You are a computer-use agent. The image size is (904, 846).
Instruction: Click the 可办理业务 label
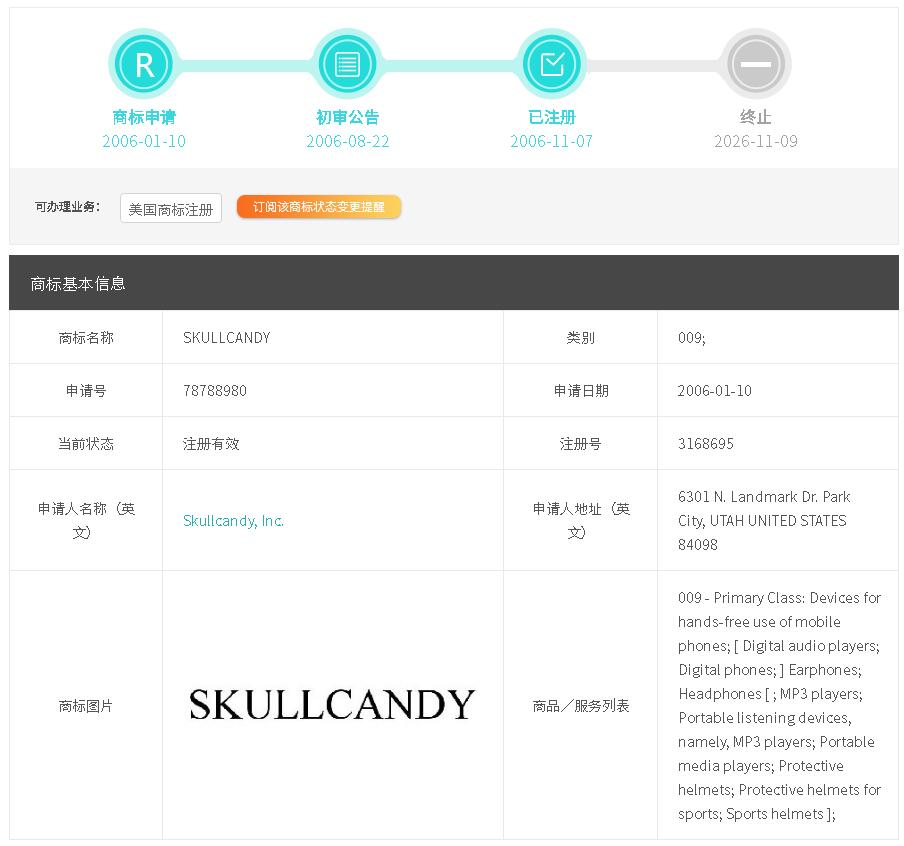click(x=67, y=207)
